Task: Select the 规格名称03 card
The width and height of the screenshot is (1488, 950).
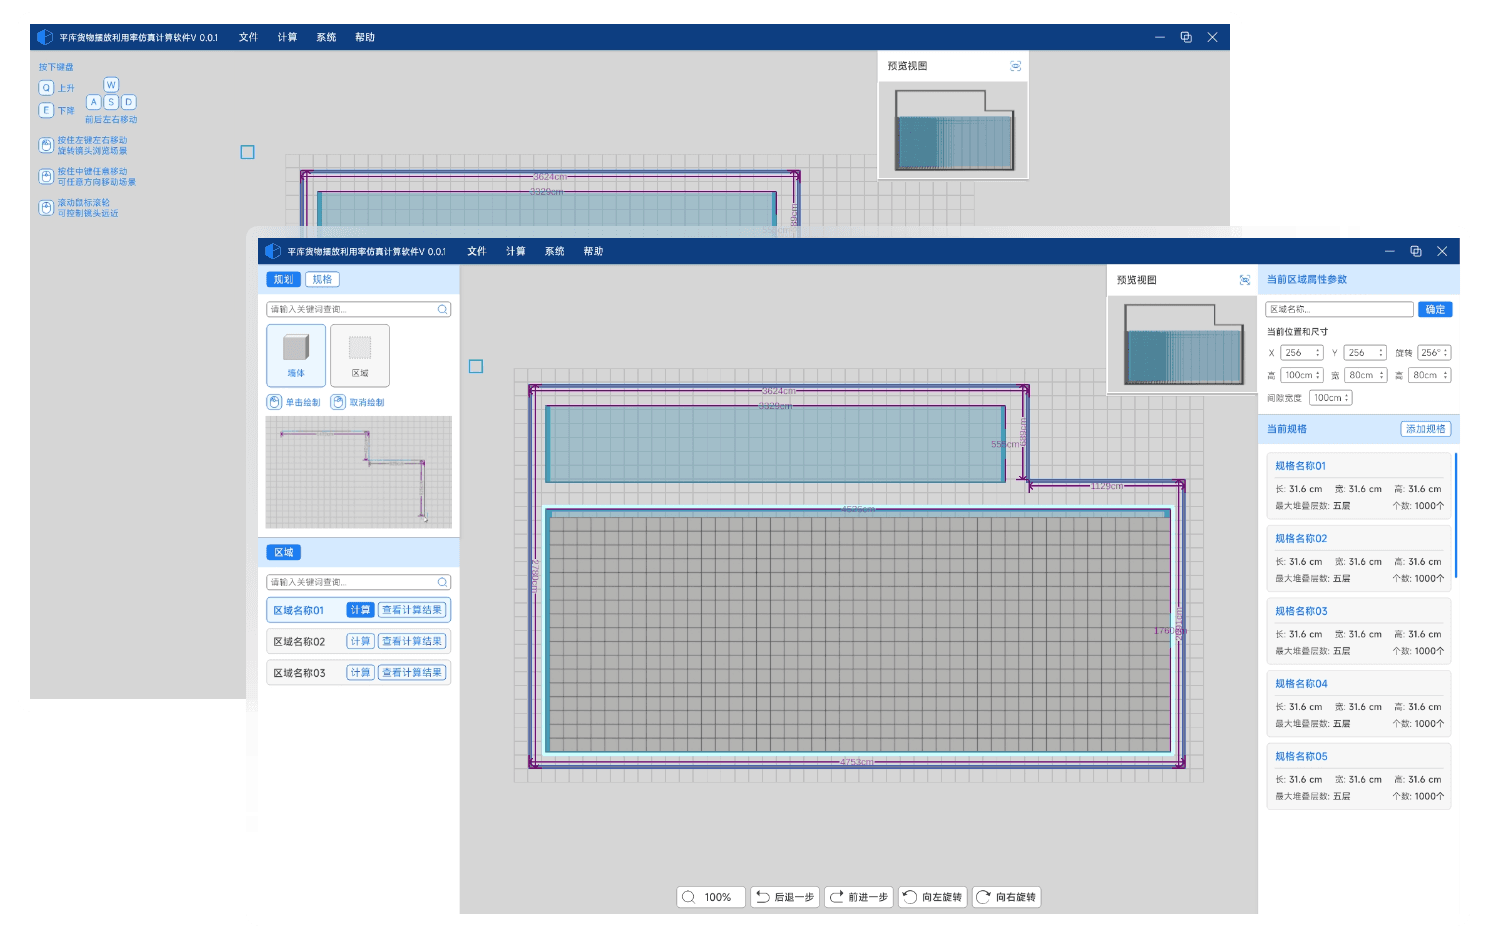Action: pos(1359,629)
